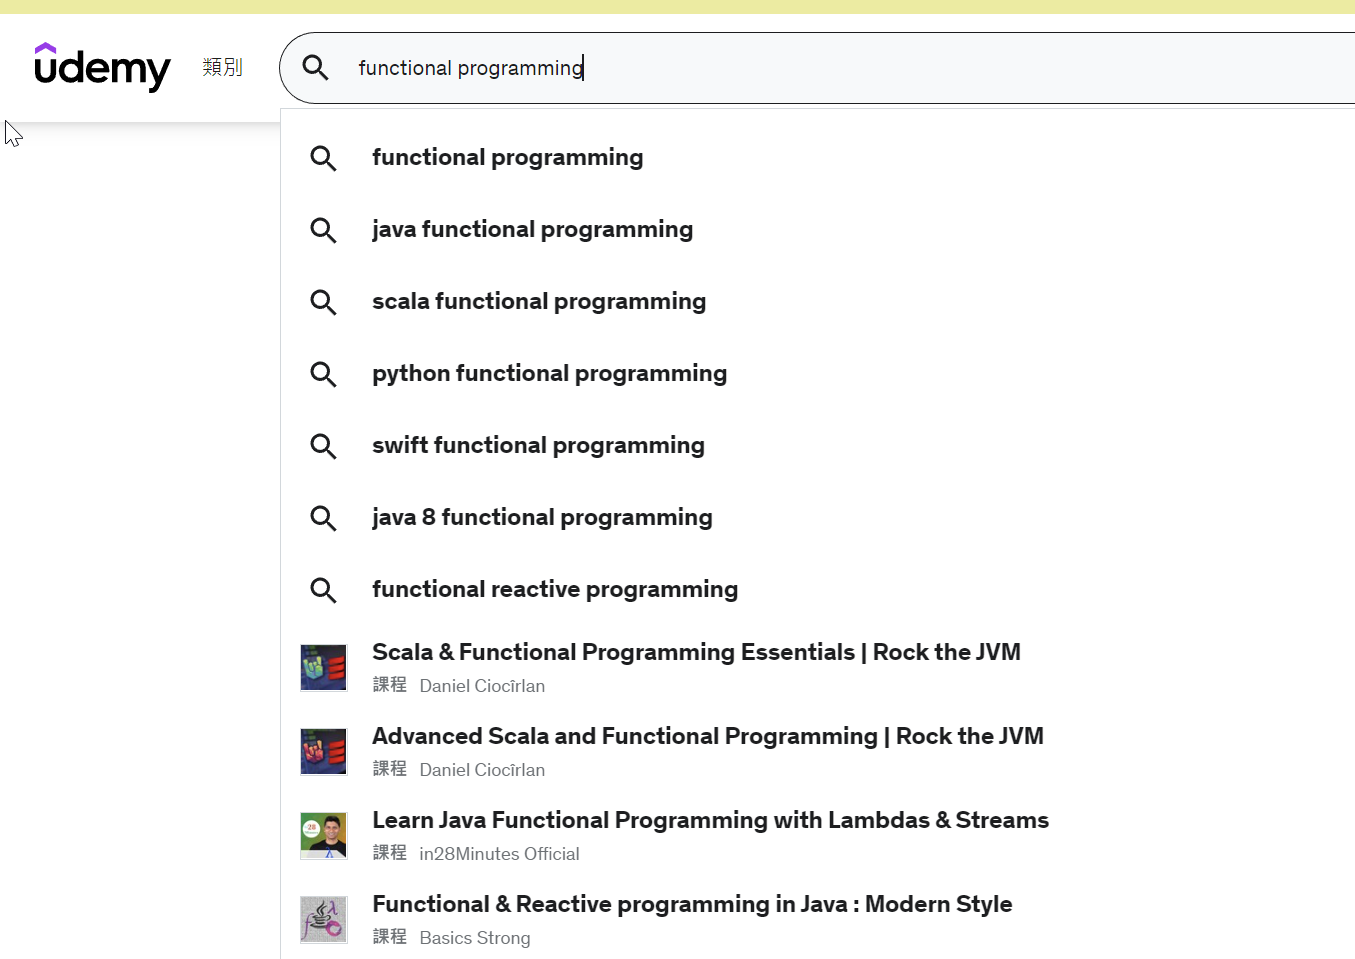Screen dimensions: 1355x959
Task: Click magnifier icon beside 'python functional programming'
Action: pos(323,374)
